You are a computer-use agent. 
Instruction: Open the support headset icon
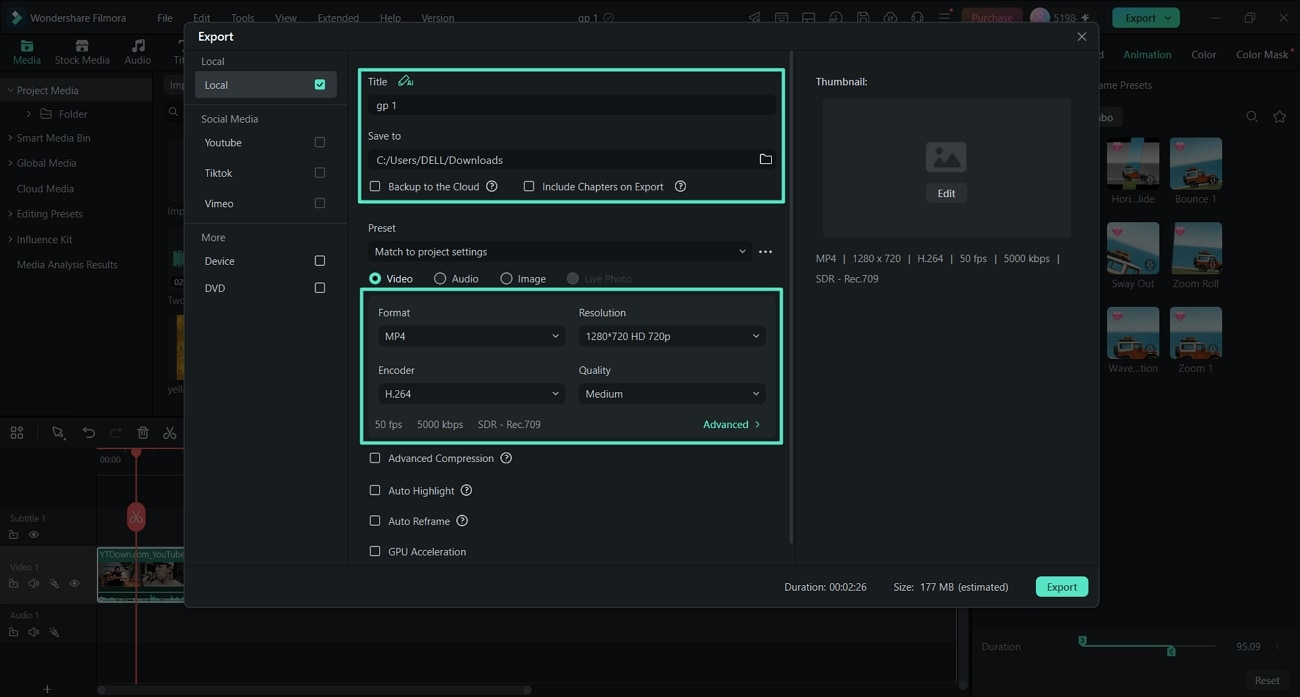916,18
